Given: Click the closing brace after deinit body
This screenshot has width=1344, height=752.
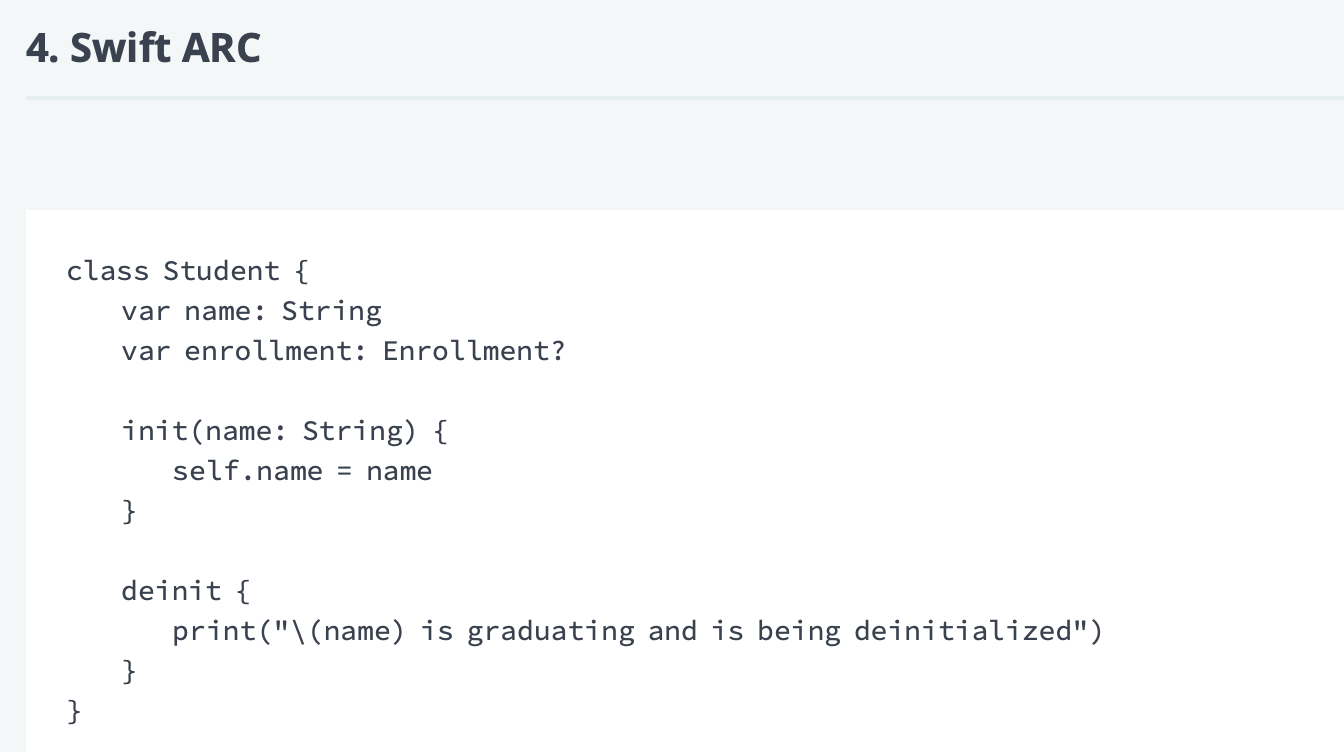Looking at the screenshot, I should 128,671.
